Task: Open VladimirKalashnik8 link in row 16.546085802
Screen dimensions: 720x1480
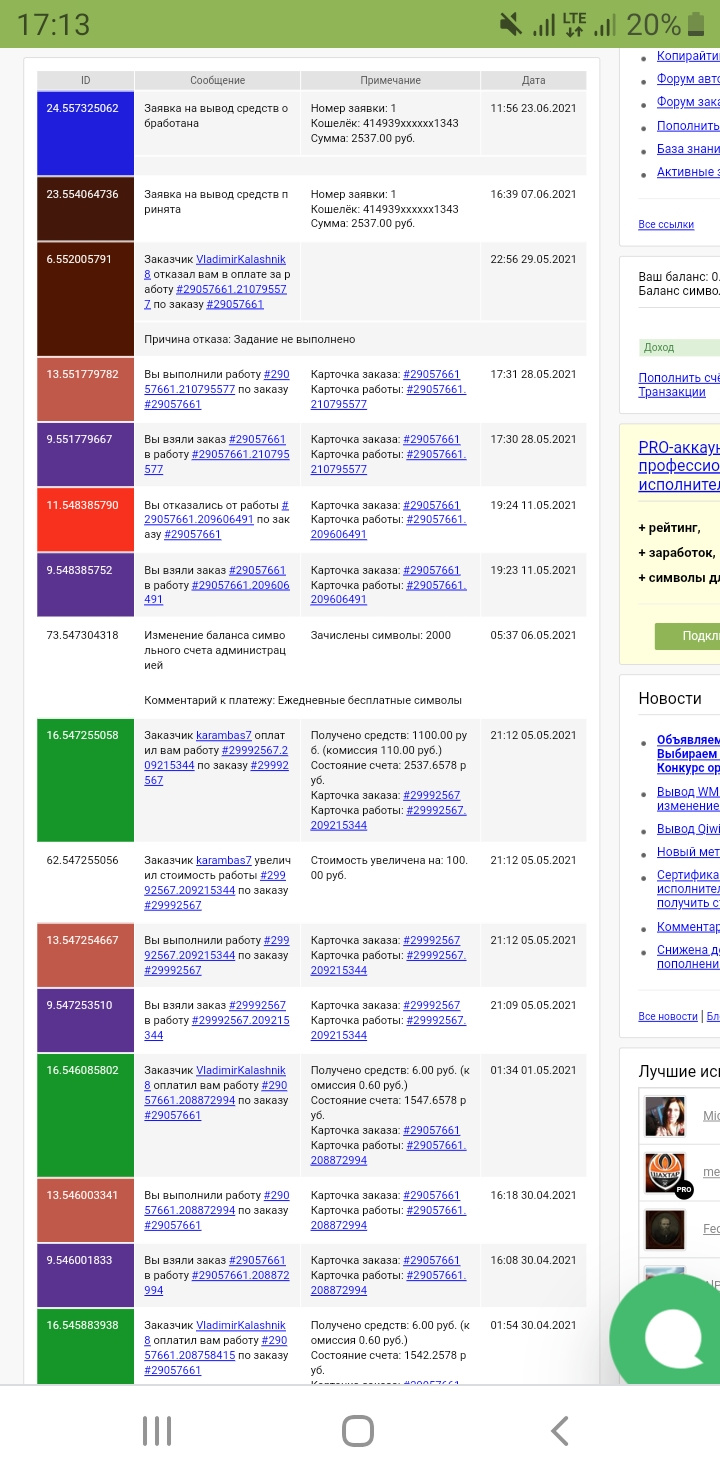Action: pos(216,1077)
